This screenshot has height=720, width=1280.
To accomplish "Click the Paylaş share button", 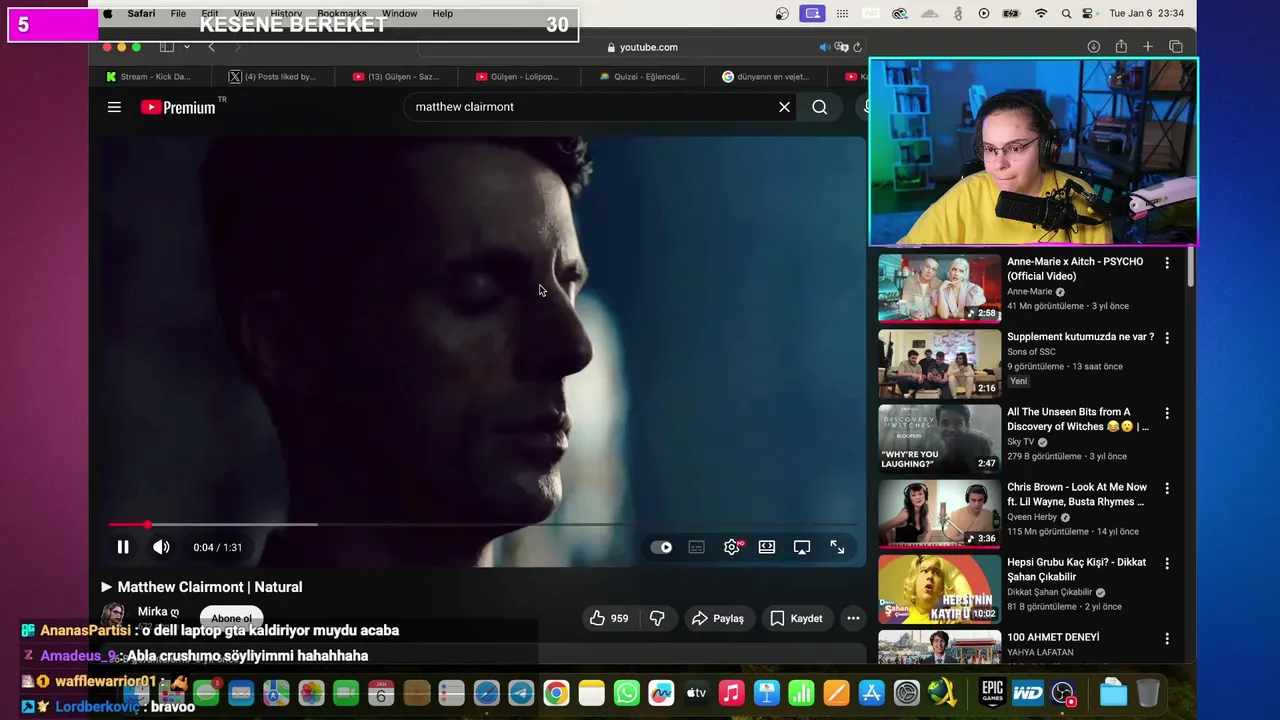I will pos(718,618).
